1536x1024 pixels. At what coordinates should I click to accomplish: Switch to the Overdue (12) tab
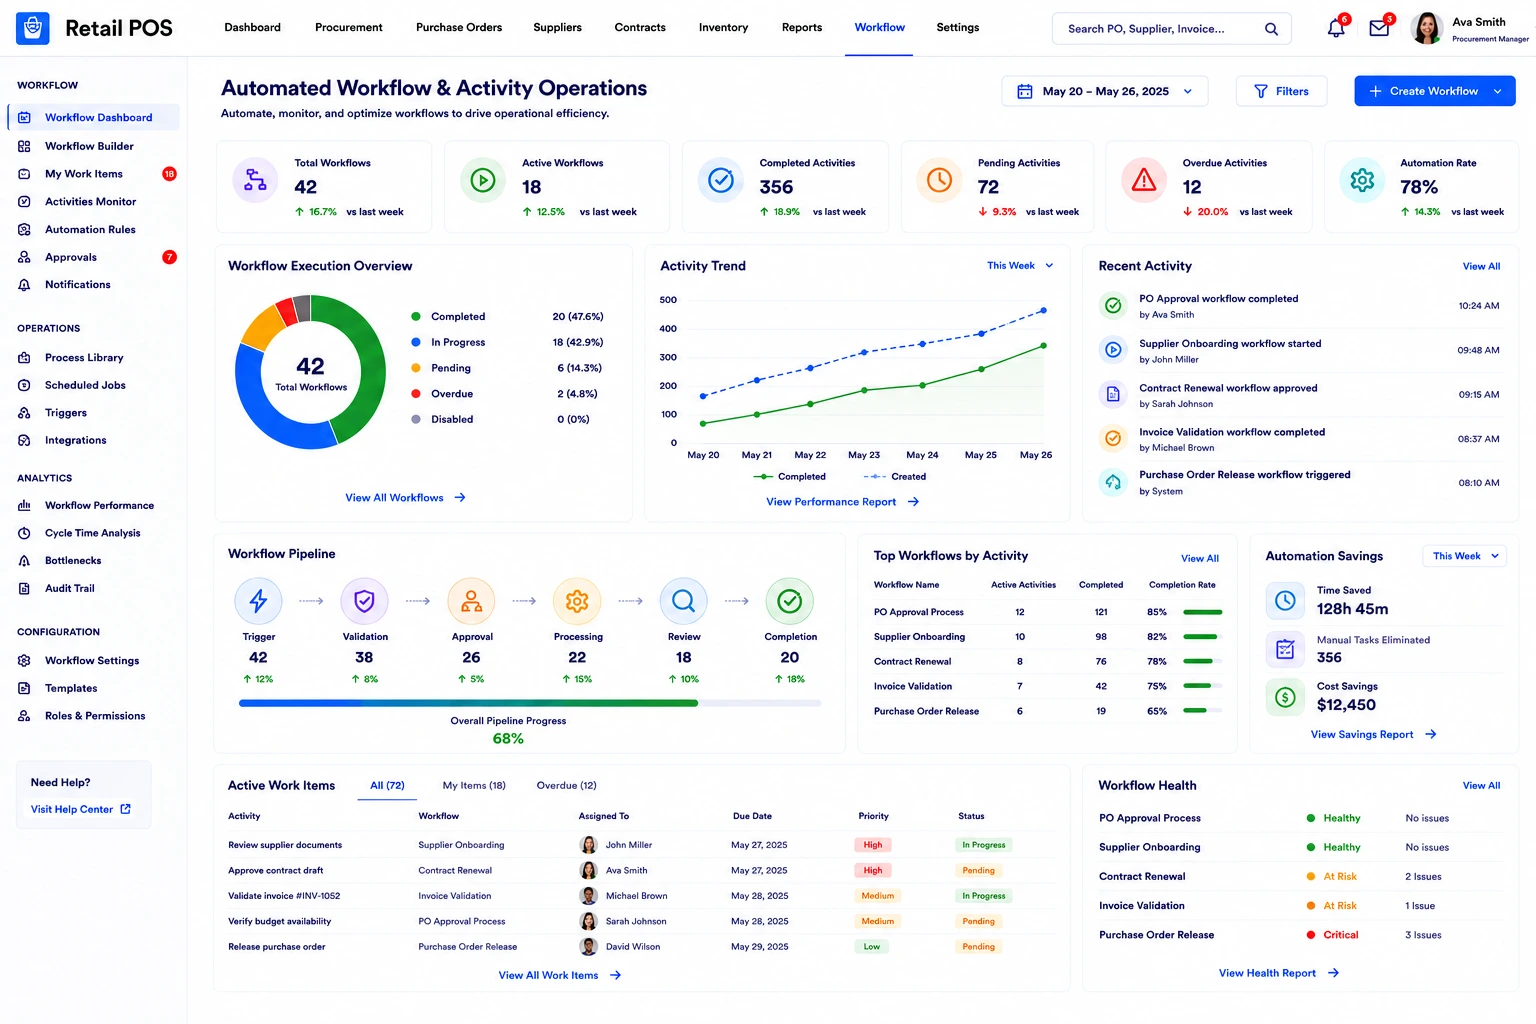click(x=566, y=786)
